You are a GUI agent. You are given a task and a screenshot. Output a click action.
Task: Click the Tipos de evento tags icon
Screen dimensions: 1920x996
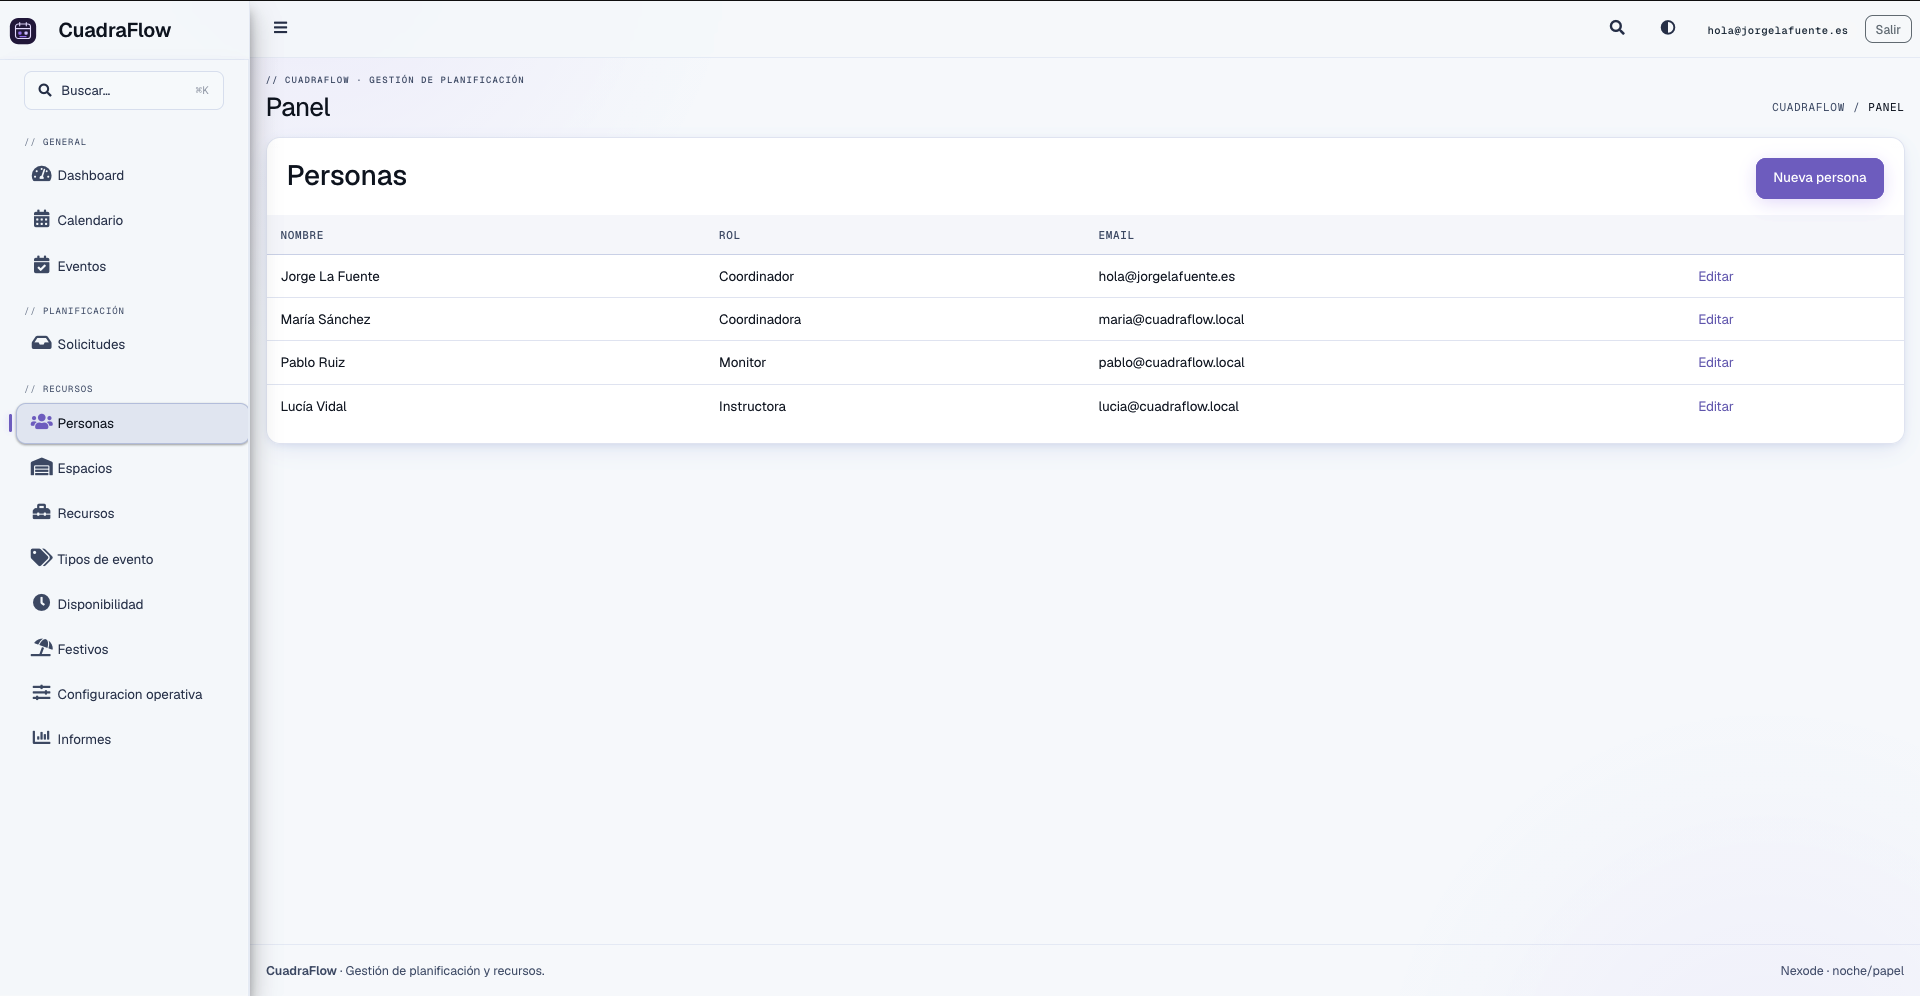tap(41, 558)
